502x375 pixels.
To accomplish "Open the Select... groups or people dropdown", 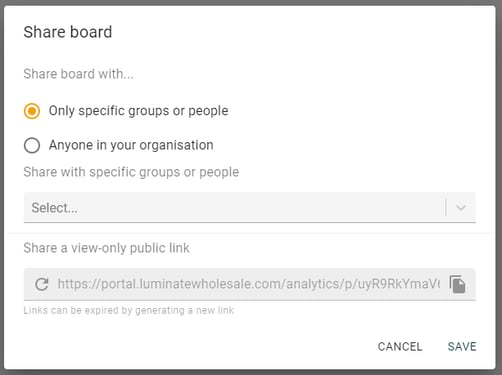I will point(250,207).
